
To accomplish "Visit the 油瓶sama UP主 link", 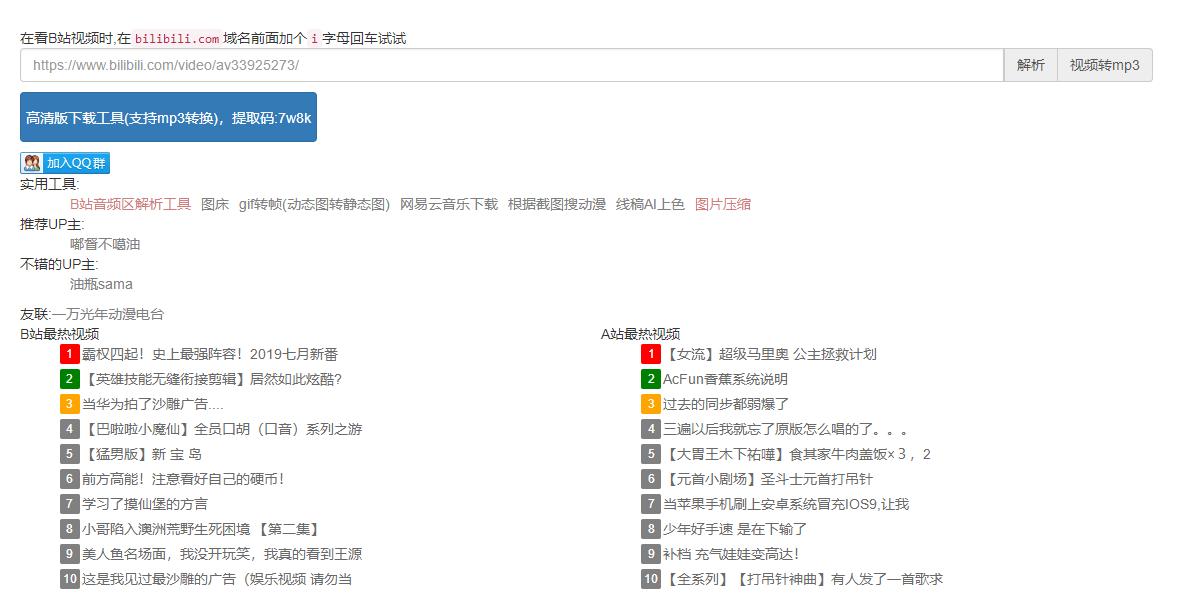I will tap(103, 284).
